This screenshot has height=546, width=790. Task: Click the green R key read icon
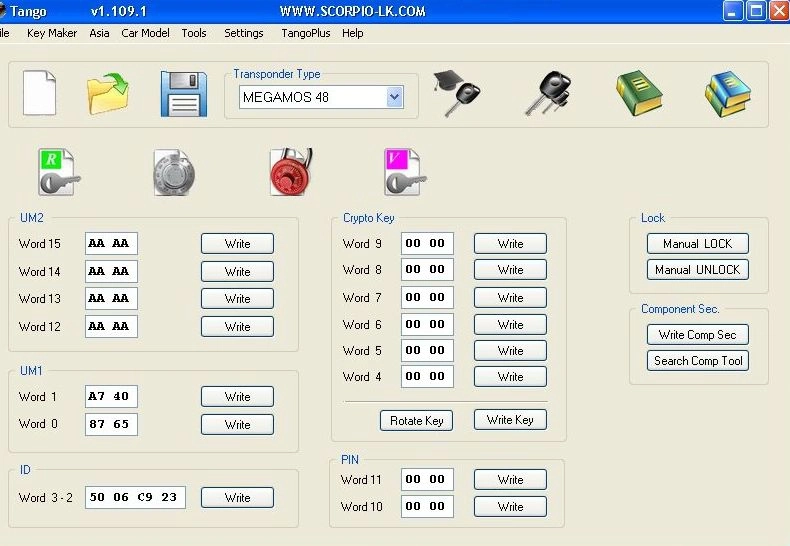coord(58,172)
